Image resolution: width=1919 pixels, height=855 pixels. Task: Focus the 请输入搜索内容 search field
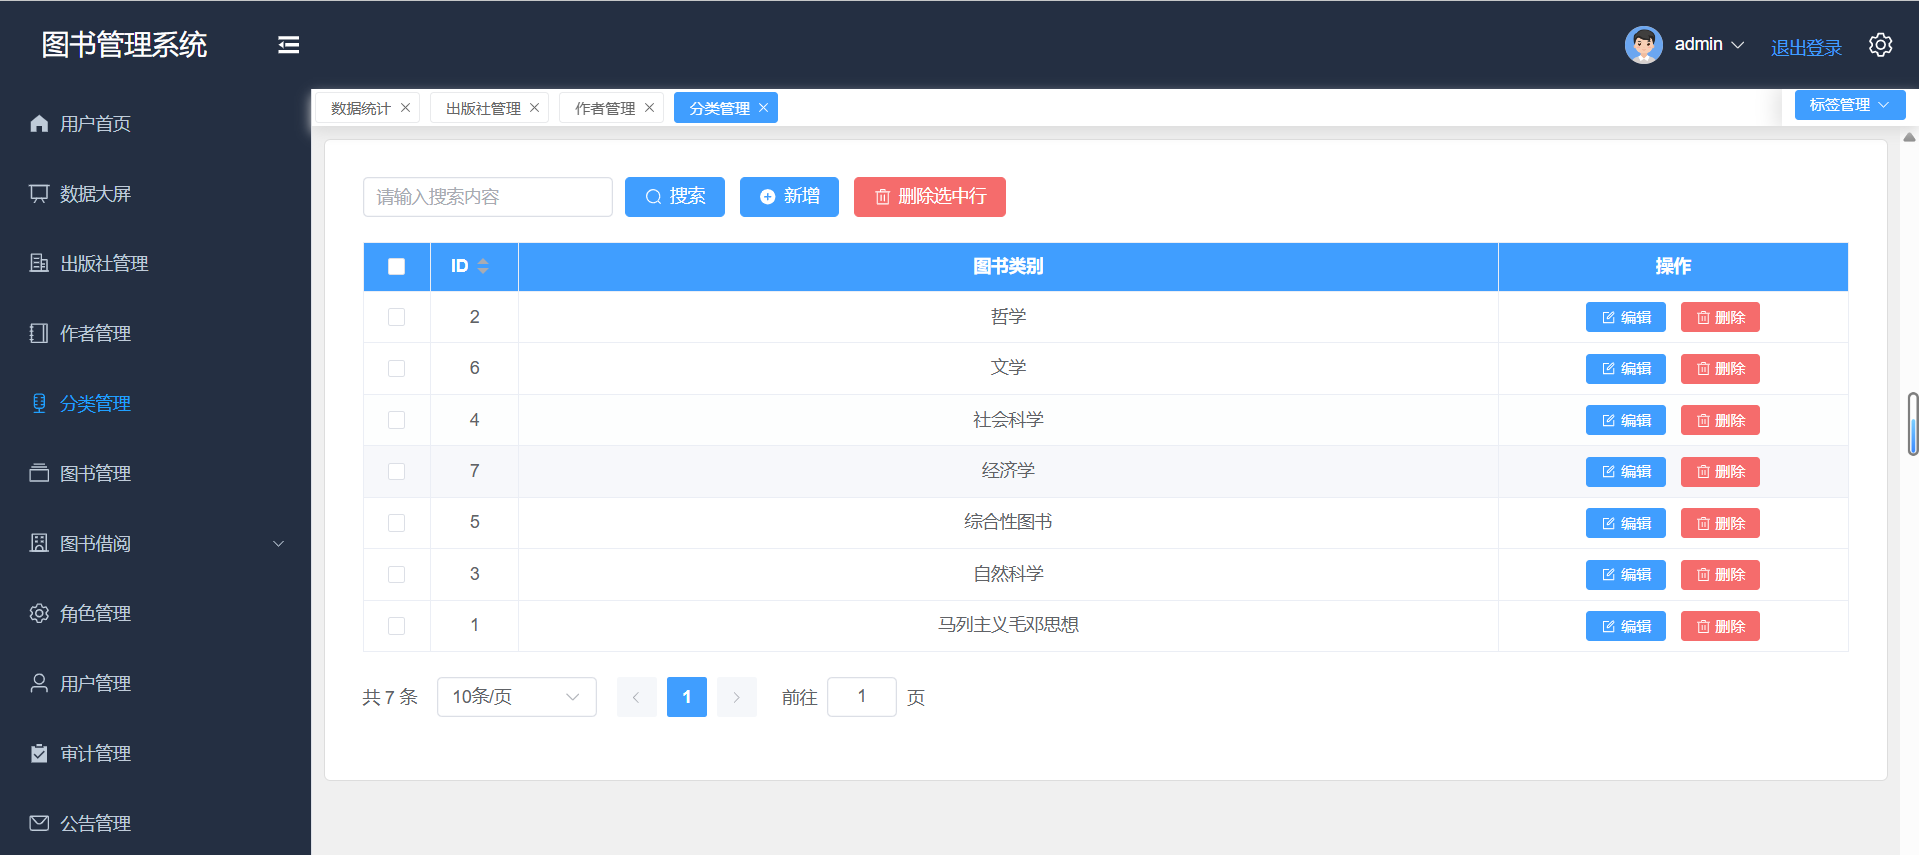[x=488, y=197]
